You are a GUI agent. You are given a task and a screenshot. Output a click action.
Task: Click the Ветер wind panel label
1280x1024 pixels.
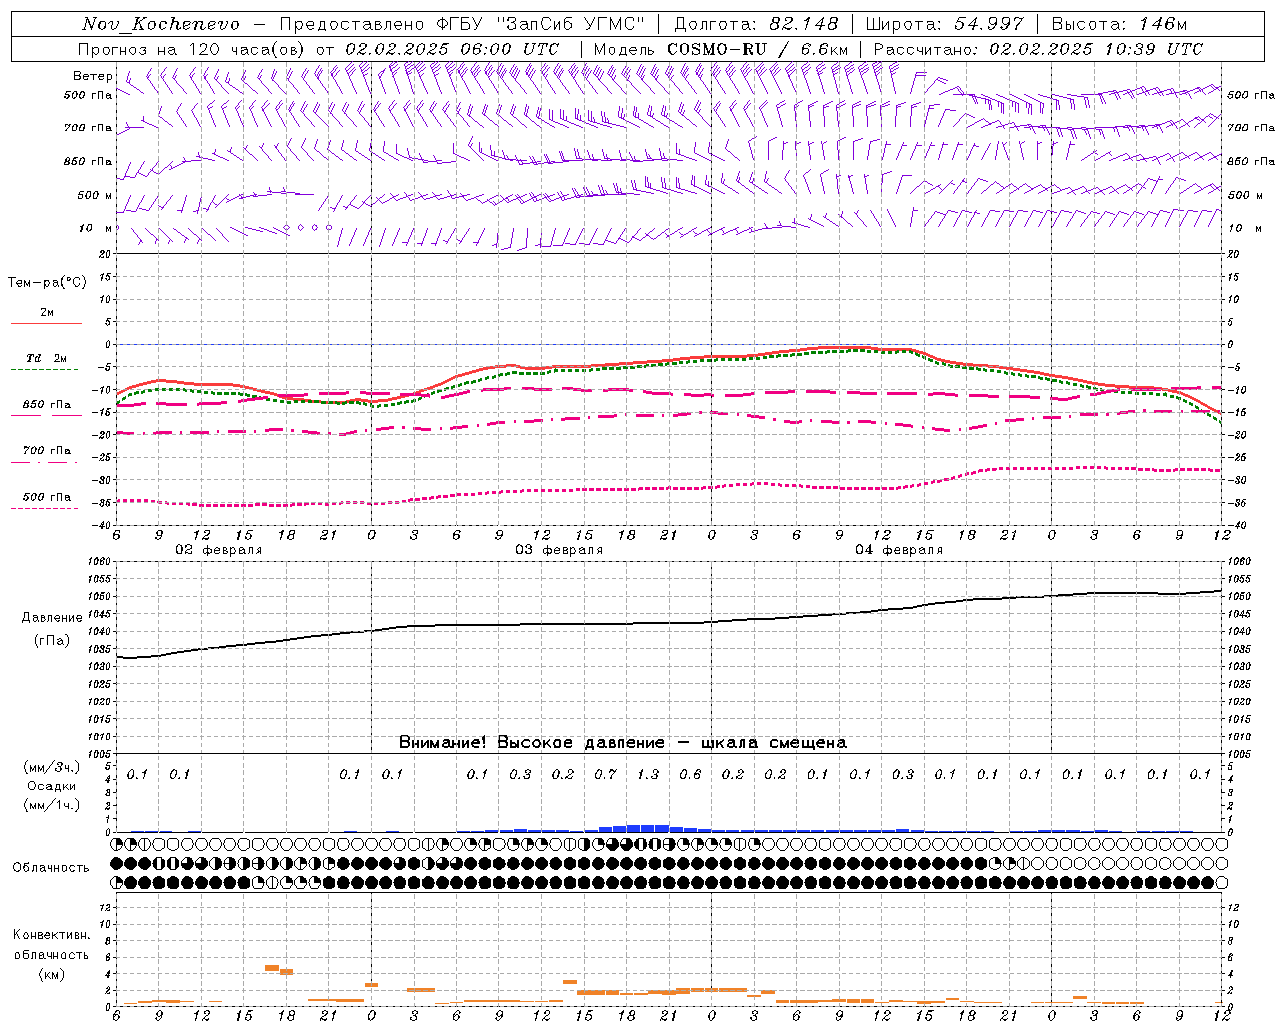tap(93, 76)
